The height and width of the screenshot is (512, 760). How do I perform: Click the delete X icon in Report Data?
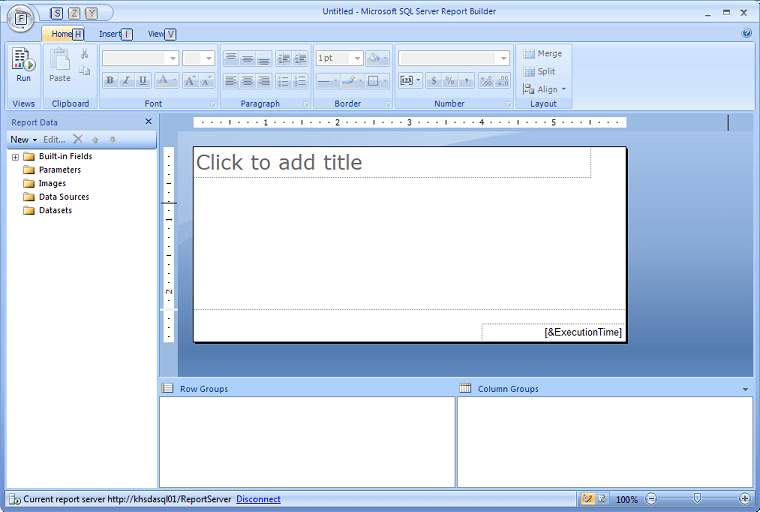click(x=78, y=140)
